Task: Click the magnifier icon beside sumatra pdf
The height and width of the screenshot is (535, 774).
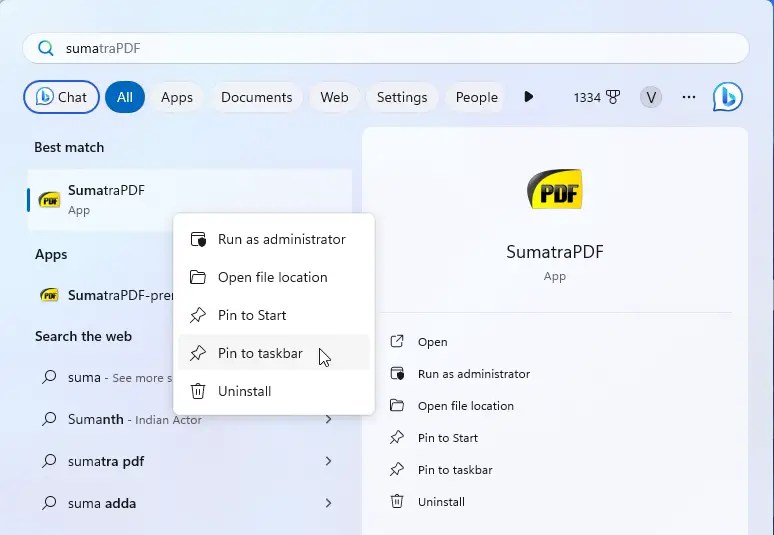Action: [49, 461]
